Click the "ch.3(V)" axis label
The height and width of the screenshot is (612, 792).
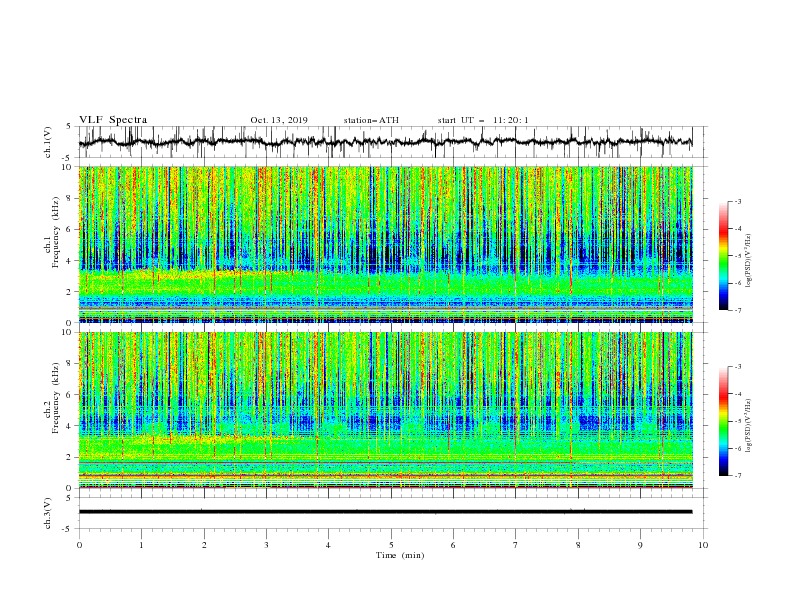48,513
